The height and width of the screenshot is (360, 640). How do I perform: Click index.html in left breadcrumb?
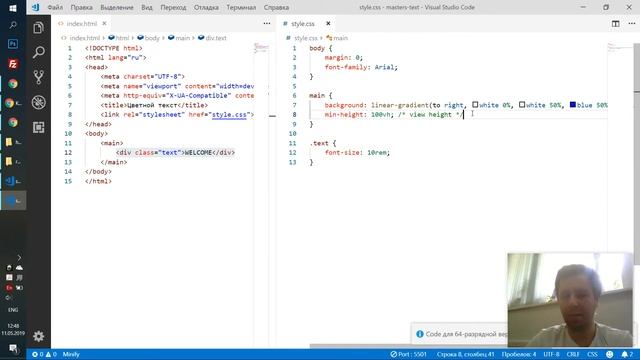(x=84, y=38)
